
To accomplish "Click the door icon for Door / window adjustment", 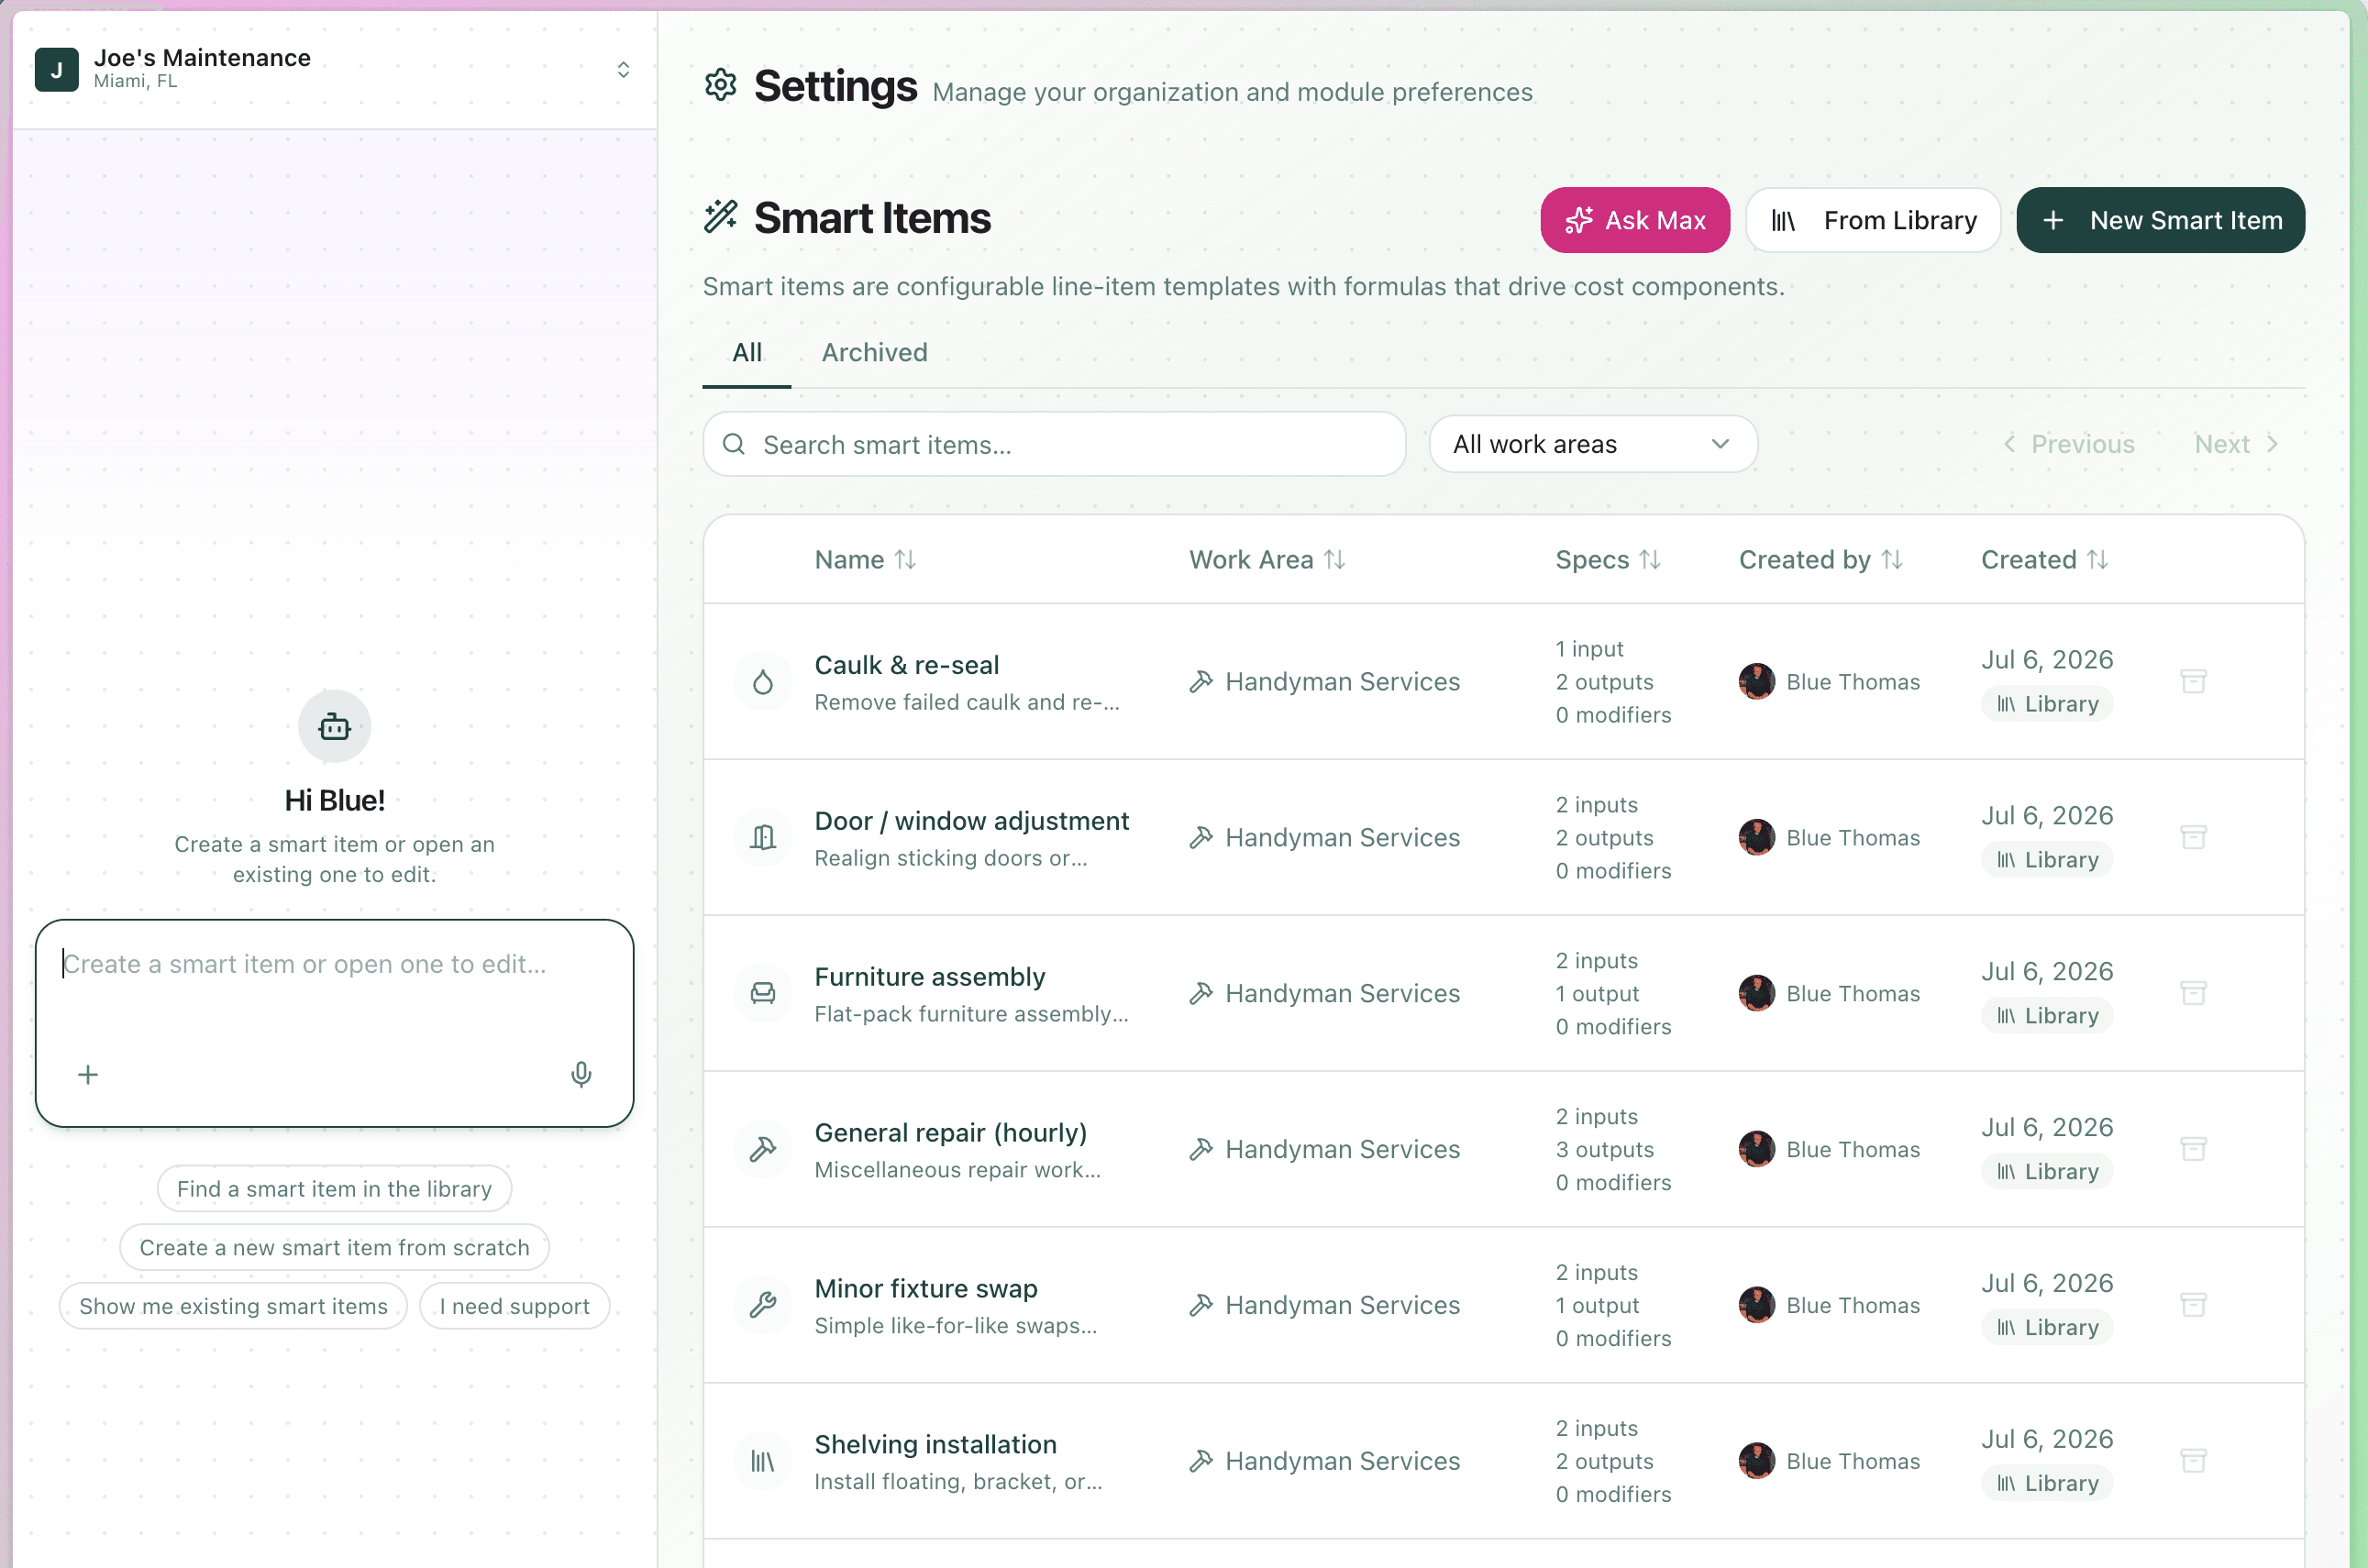I will click(x=763, y=838).
